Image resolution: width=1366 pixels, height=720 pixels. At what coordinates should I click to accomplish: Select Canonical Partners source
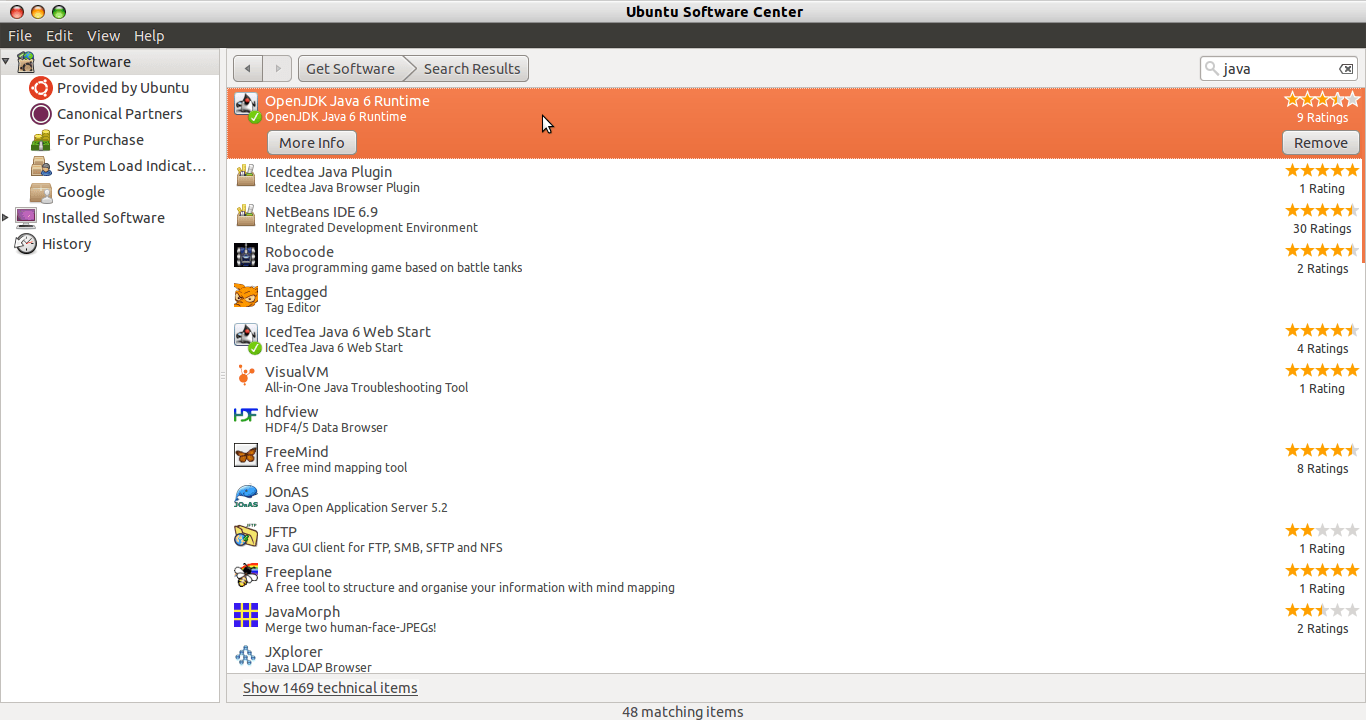click(120, 114)
